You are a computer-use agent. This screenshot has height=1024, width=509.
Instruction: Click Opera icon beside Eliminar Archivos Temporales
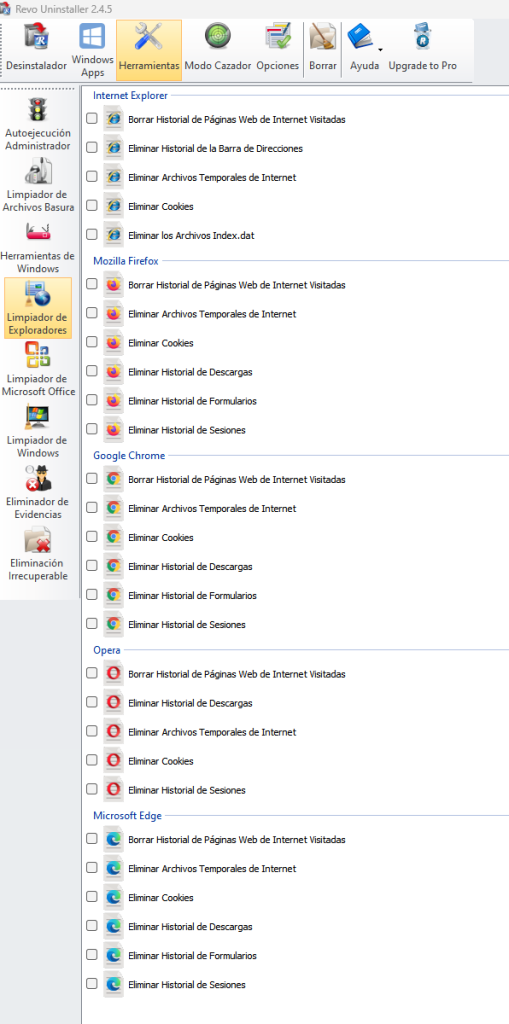coord(113,731)
